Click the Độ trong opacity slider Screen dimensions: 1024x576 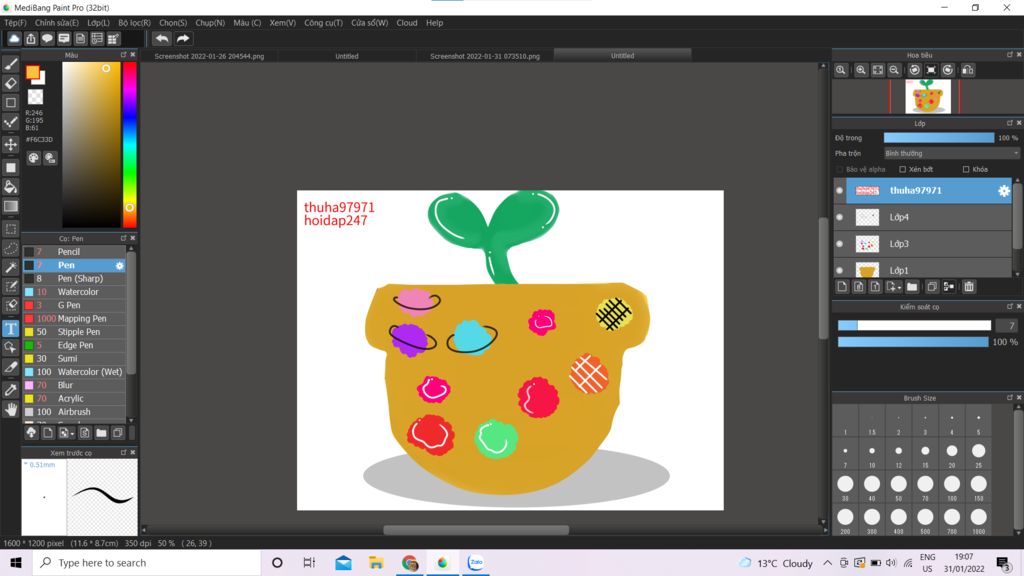[938, 138]
